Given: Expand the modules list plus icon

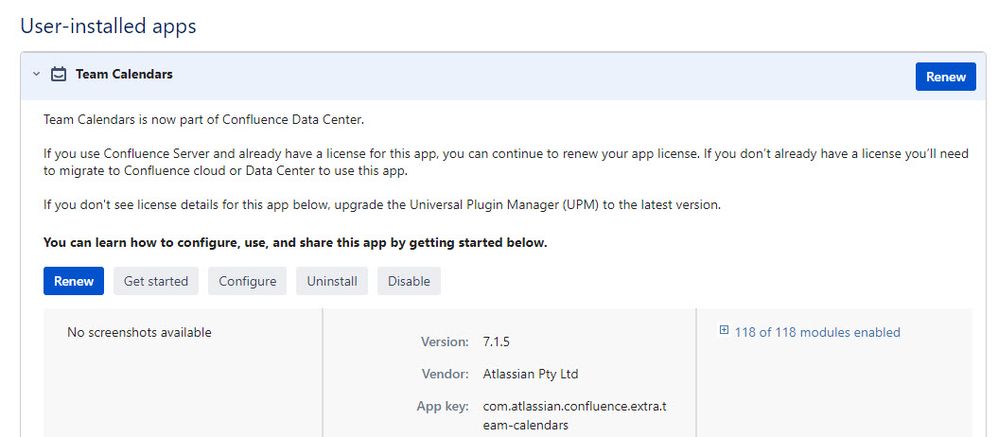Looking at the screenshot, I should pos(724,330).
